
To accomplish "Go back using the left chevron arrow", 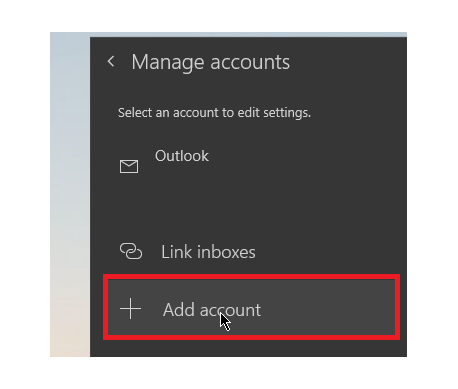I will (111, 61).
